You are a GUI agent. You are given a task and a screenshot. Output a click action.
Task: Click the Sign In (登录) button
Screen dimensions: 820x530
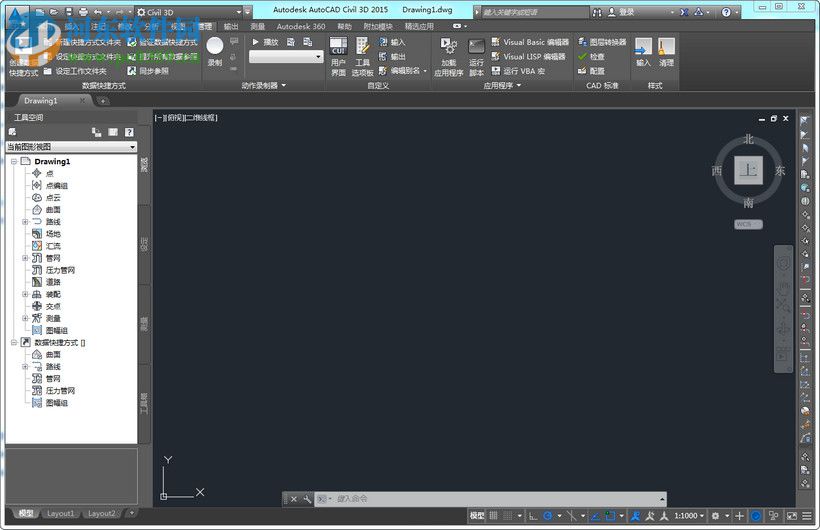click(622, 12)
